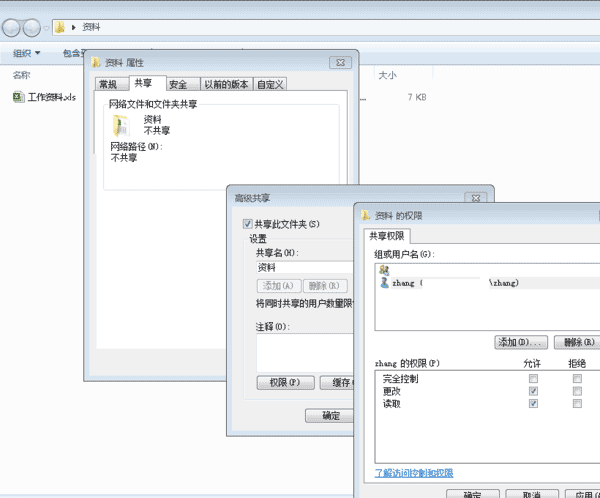Toggle 完全控制 deny checkbox
600x498 pixels.
(x=577, y=379)
